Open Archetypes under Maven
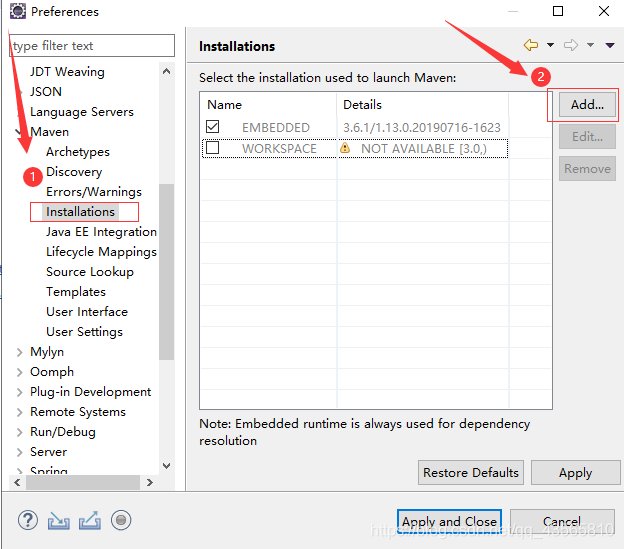Viewport: 624px width, 549px height. tap(78, 152)
